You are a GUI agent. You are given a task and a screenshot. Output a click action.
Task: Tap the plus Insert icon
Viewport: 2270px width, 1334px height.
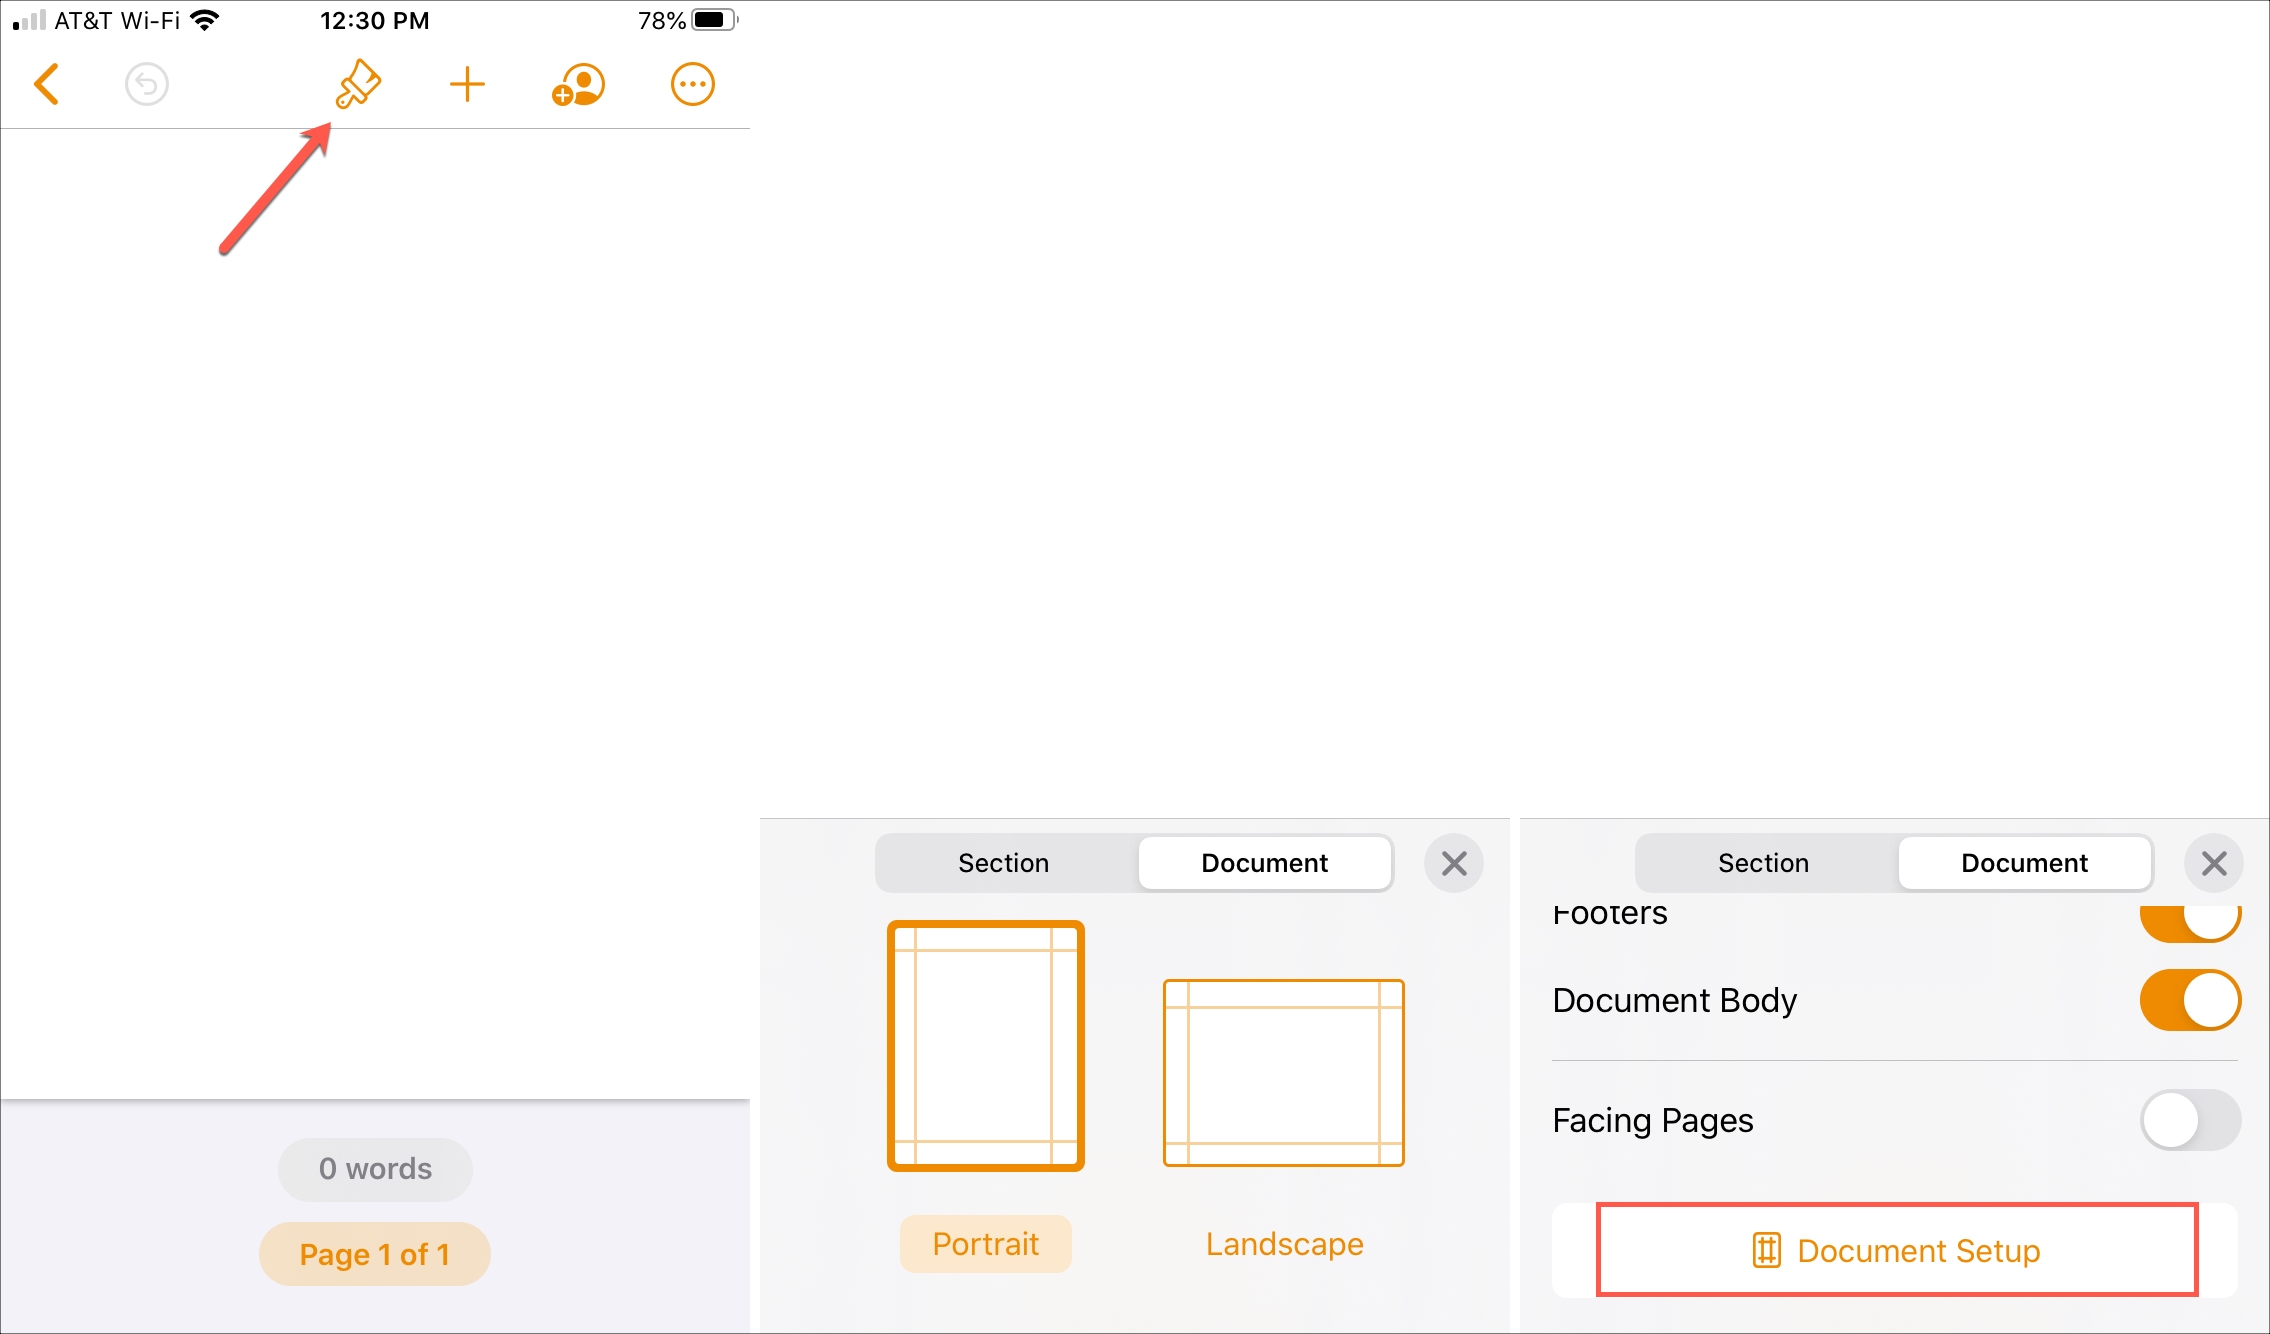point(467,84)
